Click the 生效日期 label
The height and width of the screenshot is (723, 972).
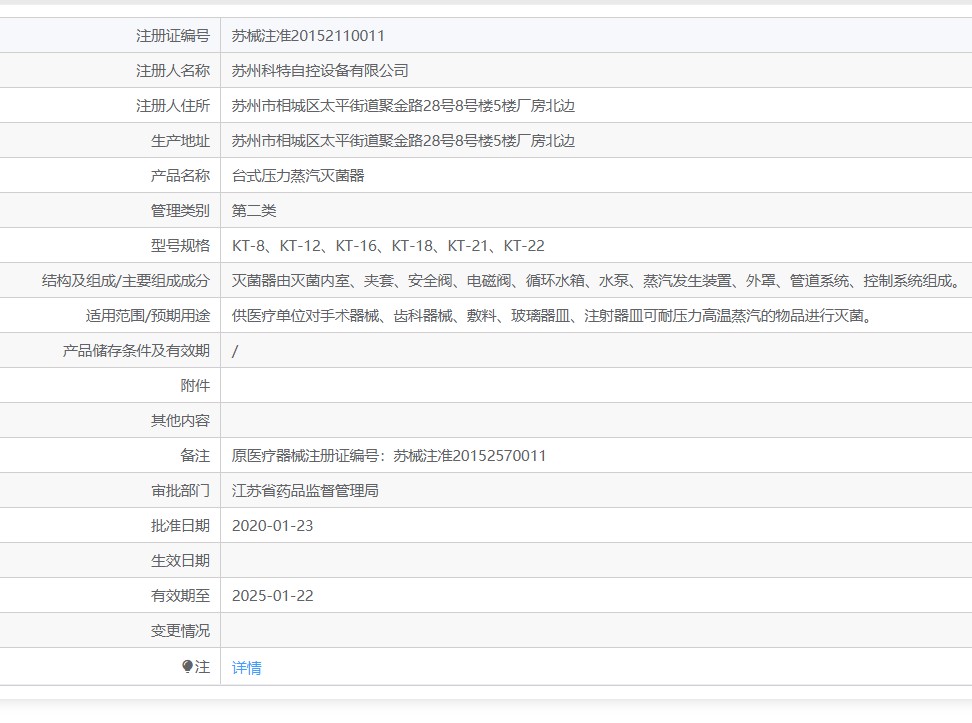coord(180,561)
